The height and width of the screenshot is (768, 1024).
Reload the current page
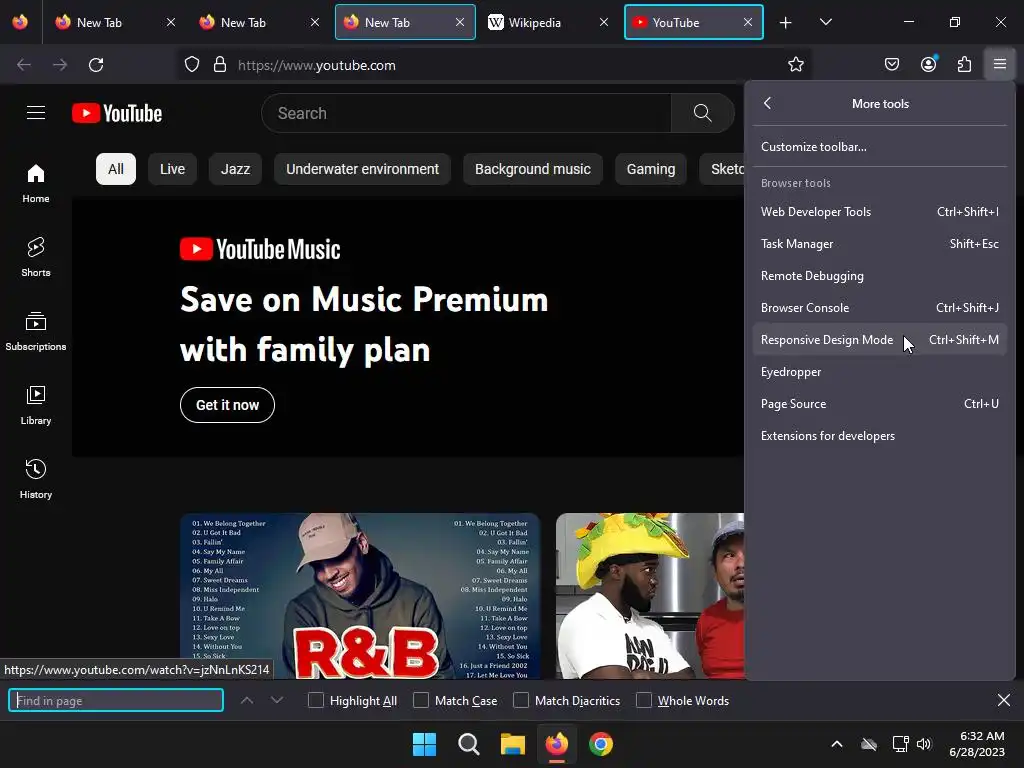(96, 65)
